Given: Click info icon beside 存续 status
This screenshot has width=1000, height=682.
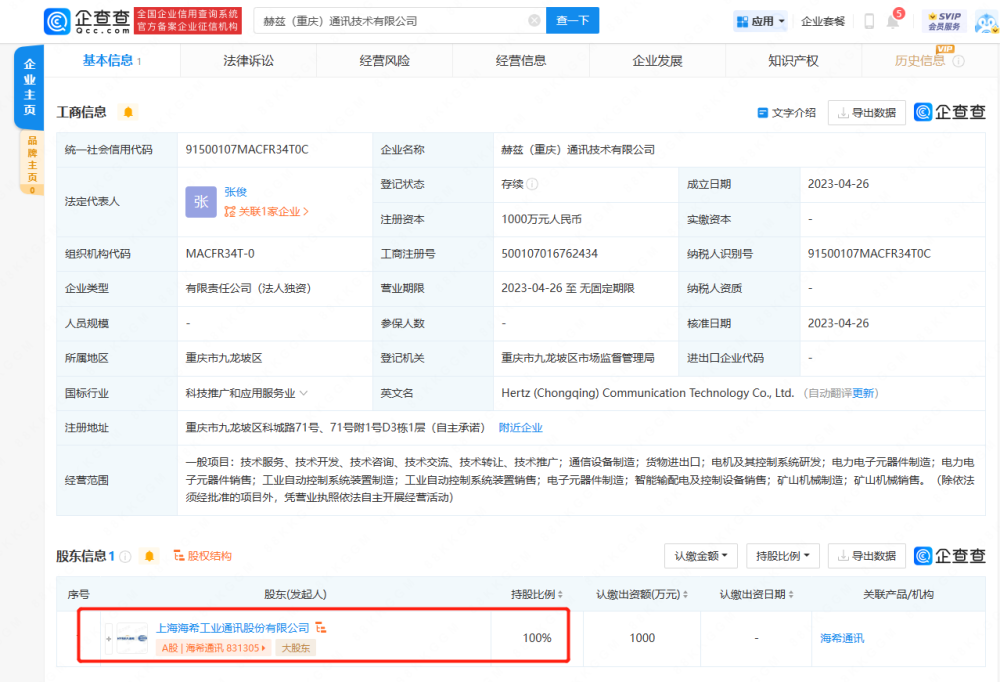Looking at the screenshot, I should click(x=533, y=184).
